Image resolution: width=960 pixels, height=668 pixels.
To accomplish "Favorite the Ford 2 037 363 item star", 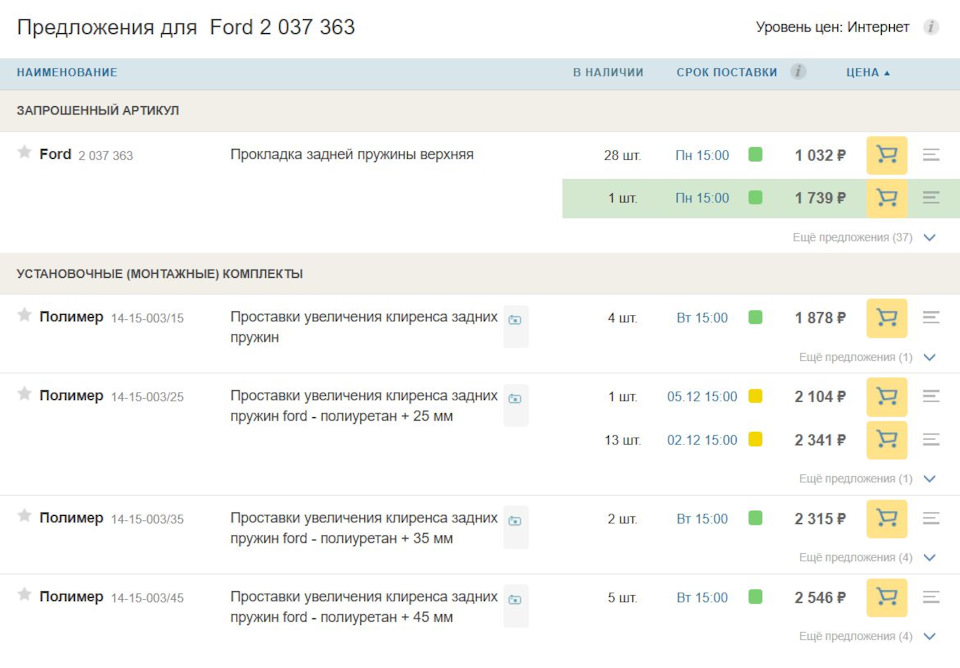I will [x=25, y=153].
